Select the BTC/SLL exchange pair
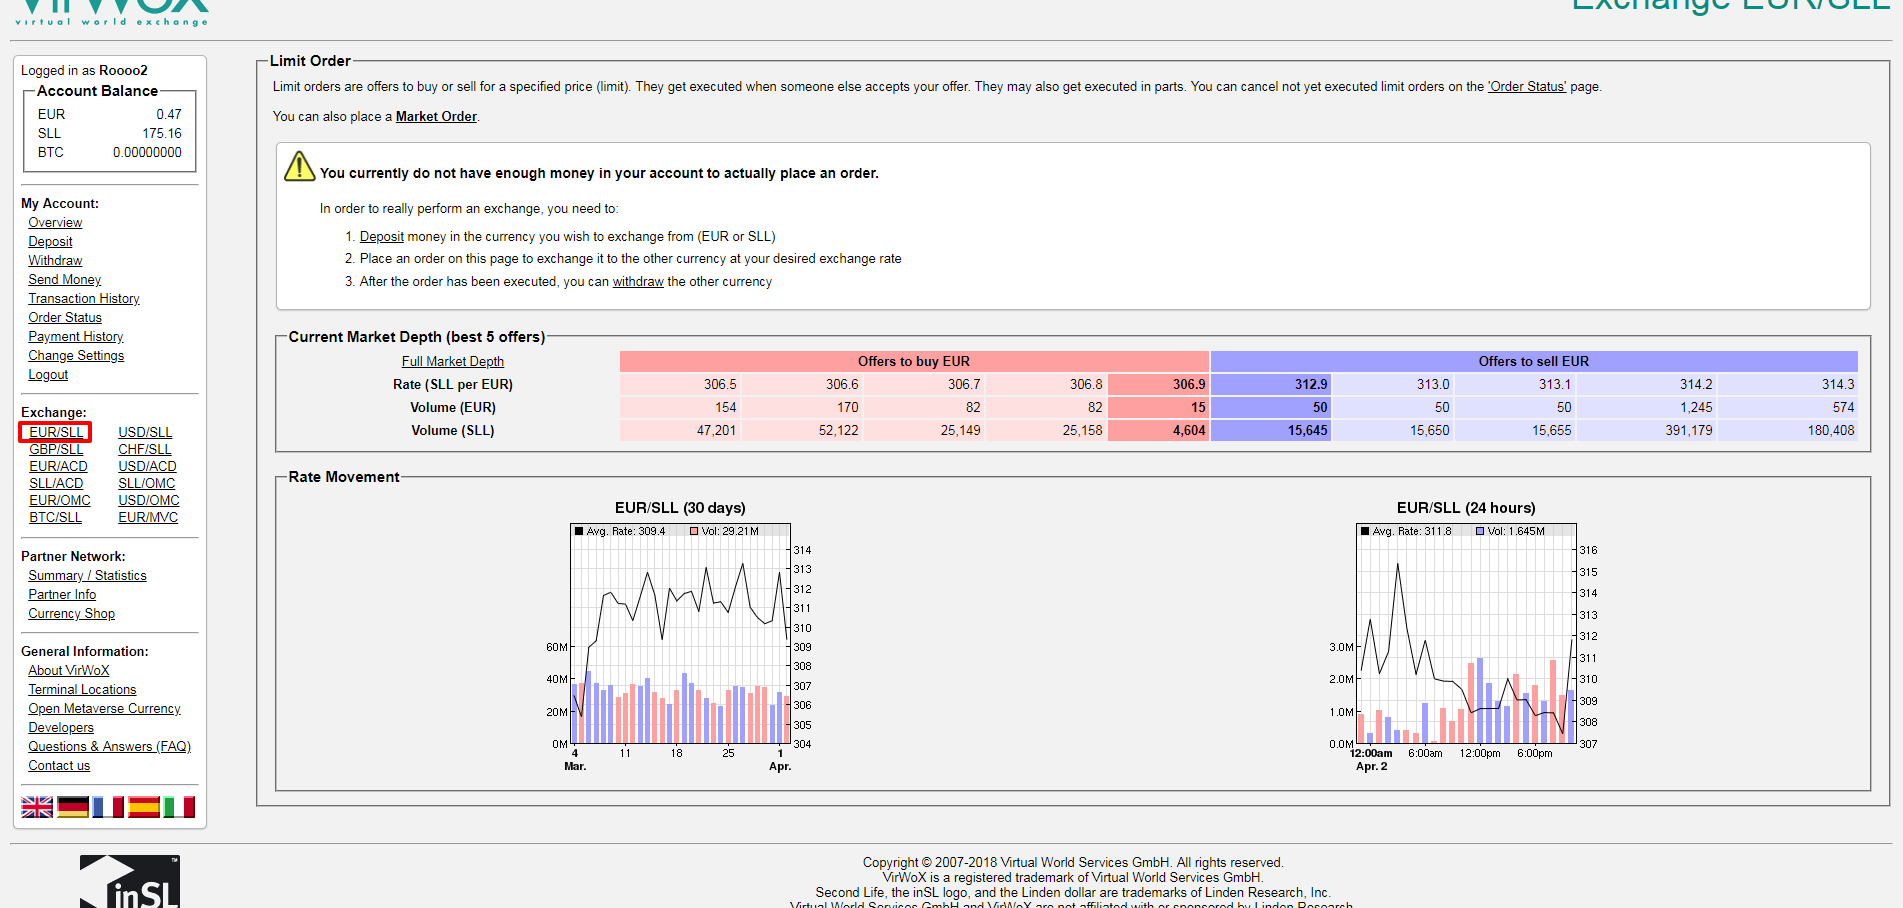Screen dimensions: 1903x908 55,517
